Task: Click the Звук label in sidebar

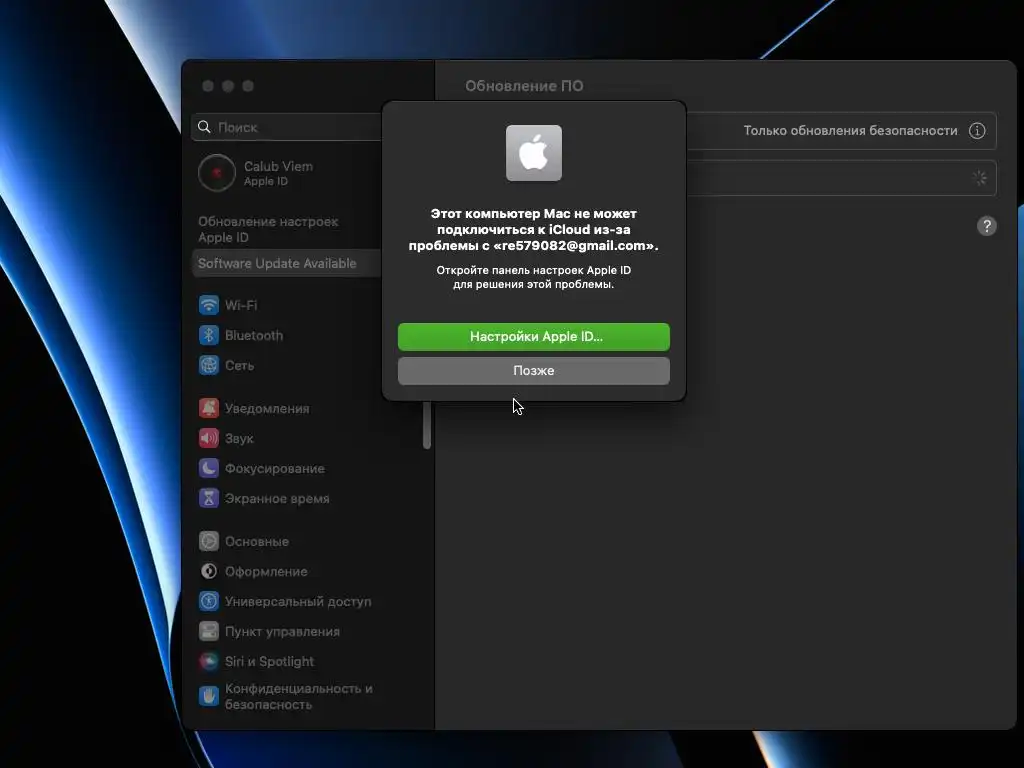Action: click(x=239, y=438)
